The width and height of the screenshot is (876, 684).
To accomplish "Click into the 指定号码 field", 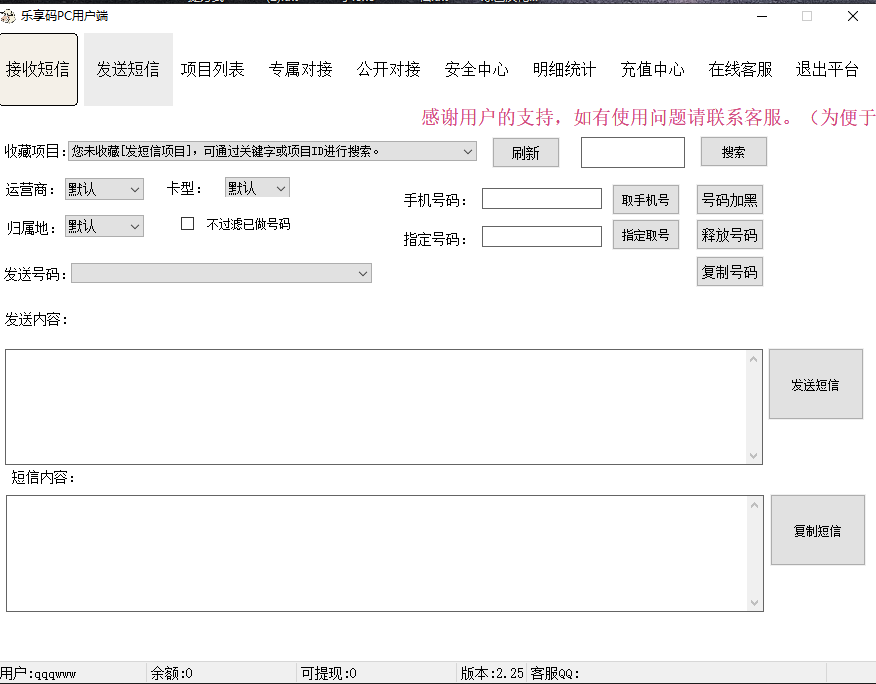I will pyautogui.click(x=542, y=236).
